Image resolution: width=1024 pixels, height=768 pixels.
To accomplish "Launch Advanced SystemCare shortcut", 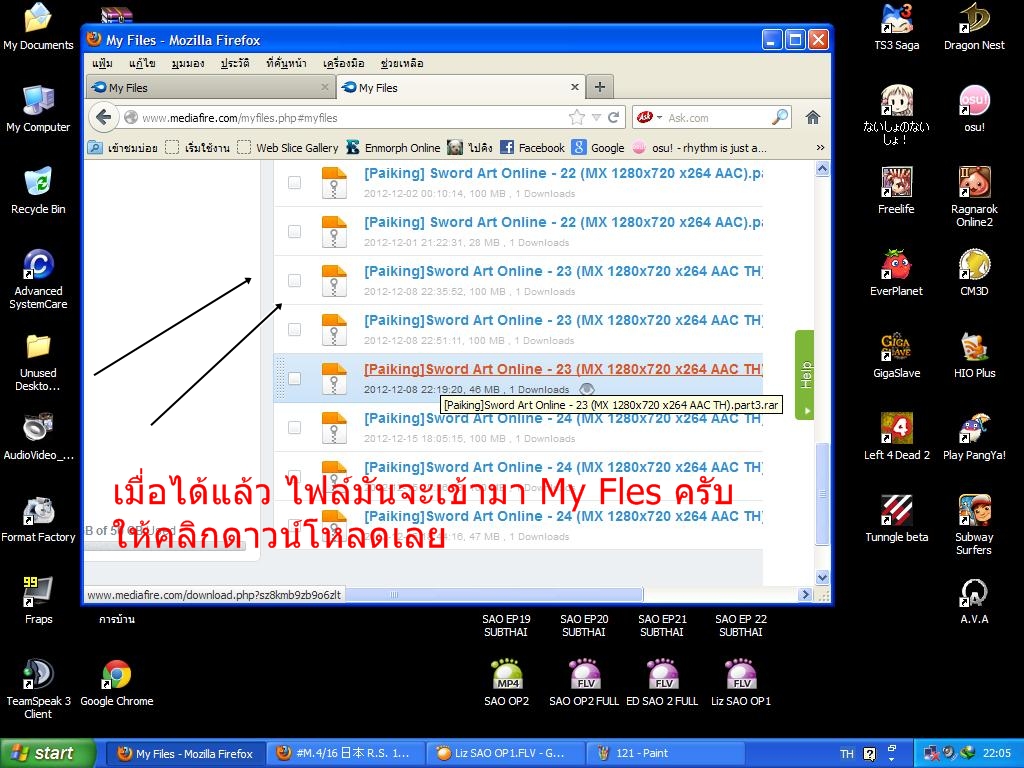I will (x=38, y=279).
